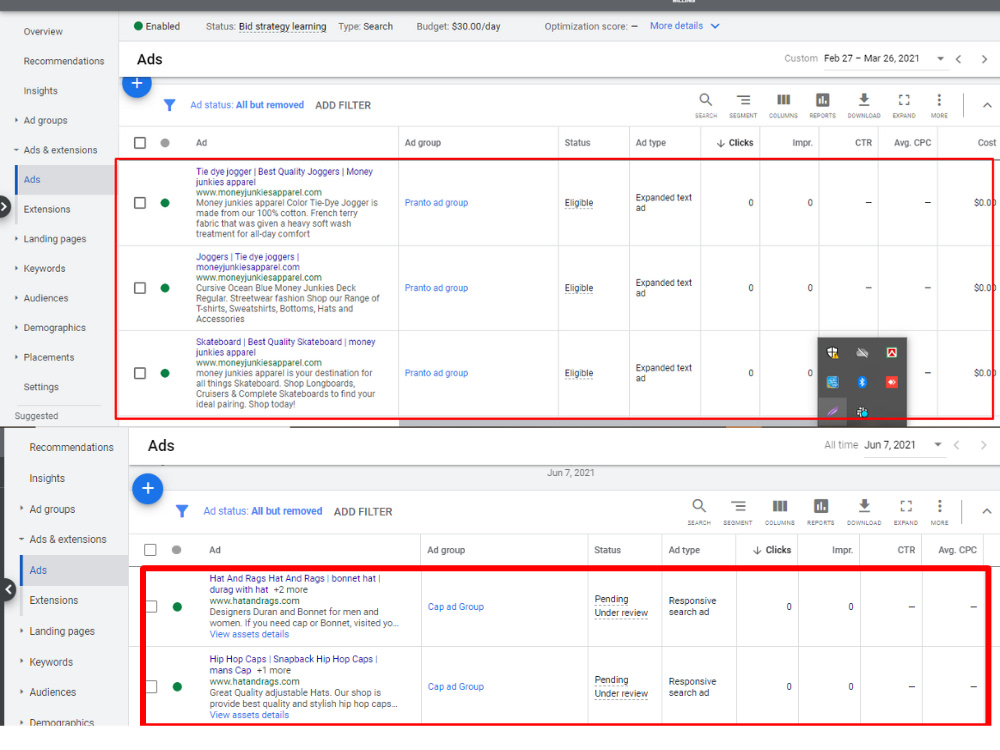Click Eligible status of Skateboard ad
The height and width of the screenshot is (750, 1000).
(x=578, y=373)
